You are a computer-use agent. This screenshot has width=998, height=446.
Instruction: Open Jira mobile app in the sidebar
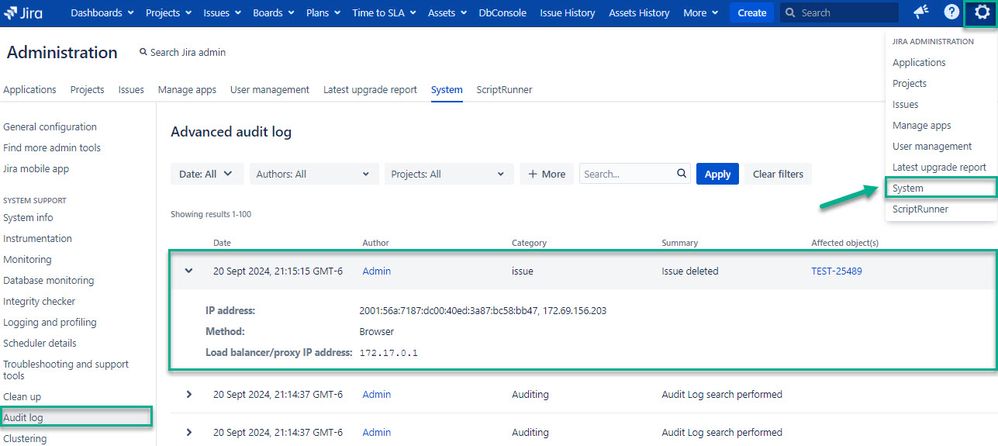point(36,169)
